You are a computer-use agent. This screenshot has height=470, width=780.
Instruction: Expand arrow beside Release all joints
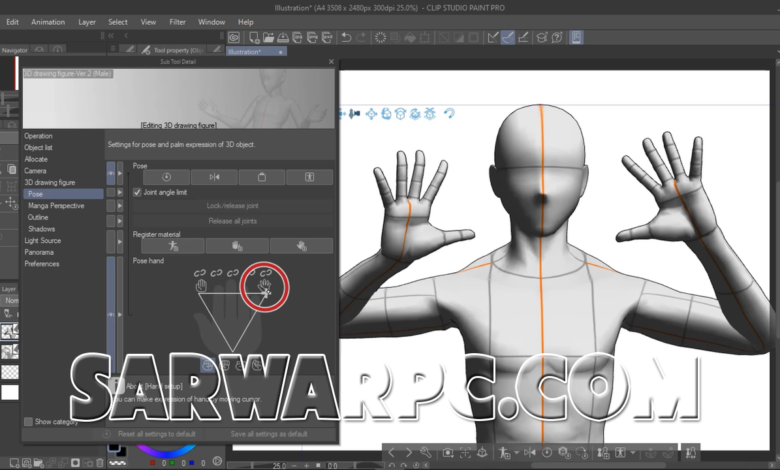(119, 221)
